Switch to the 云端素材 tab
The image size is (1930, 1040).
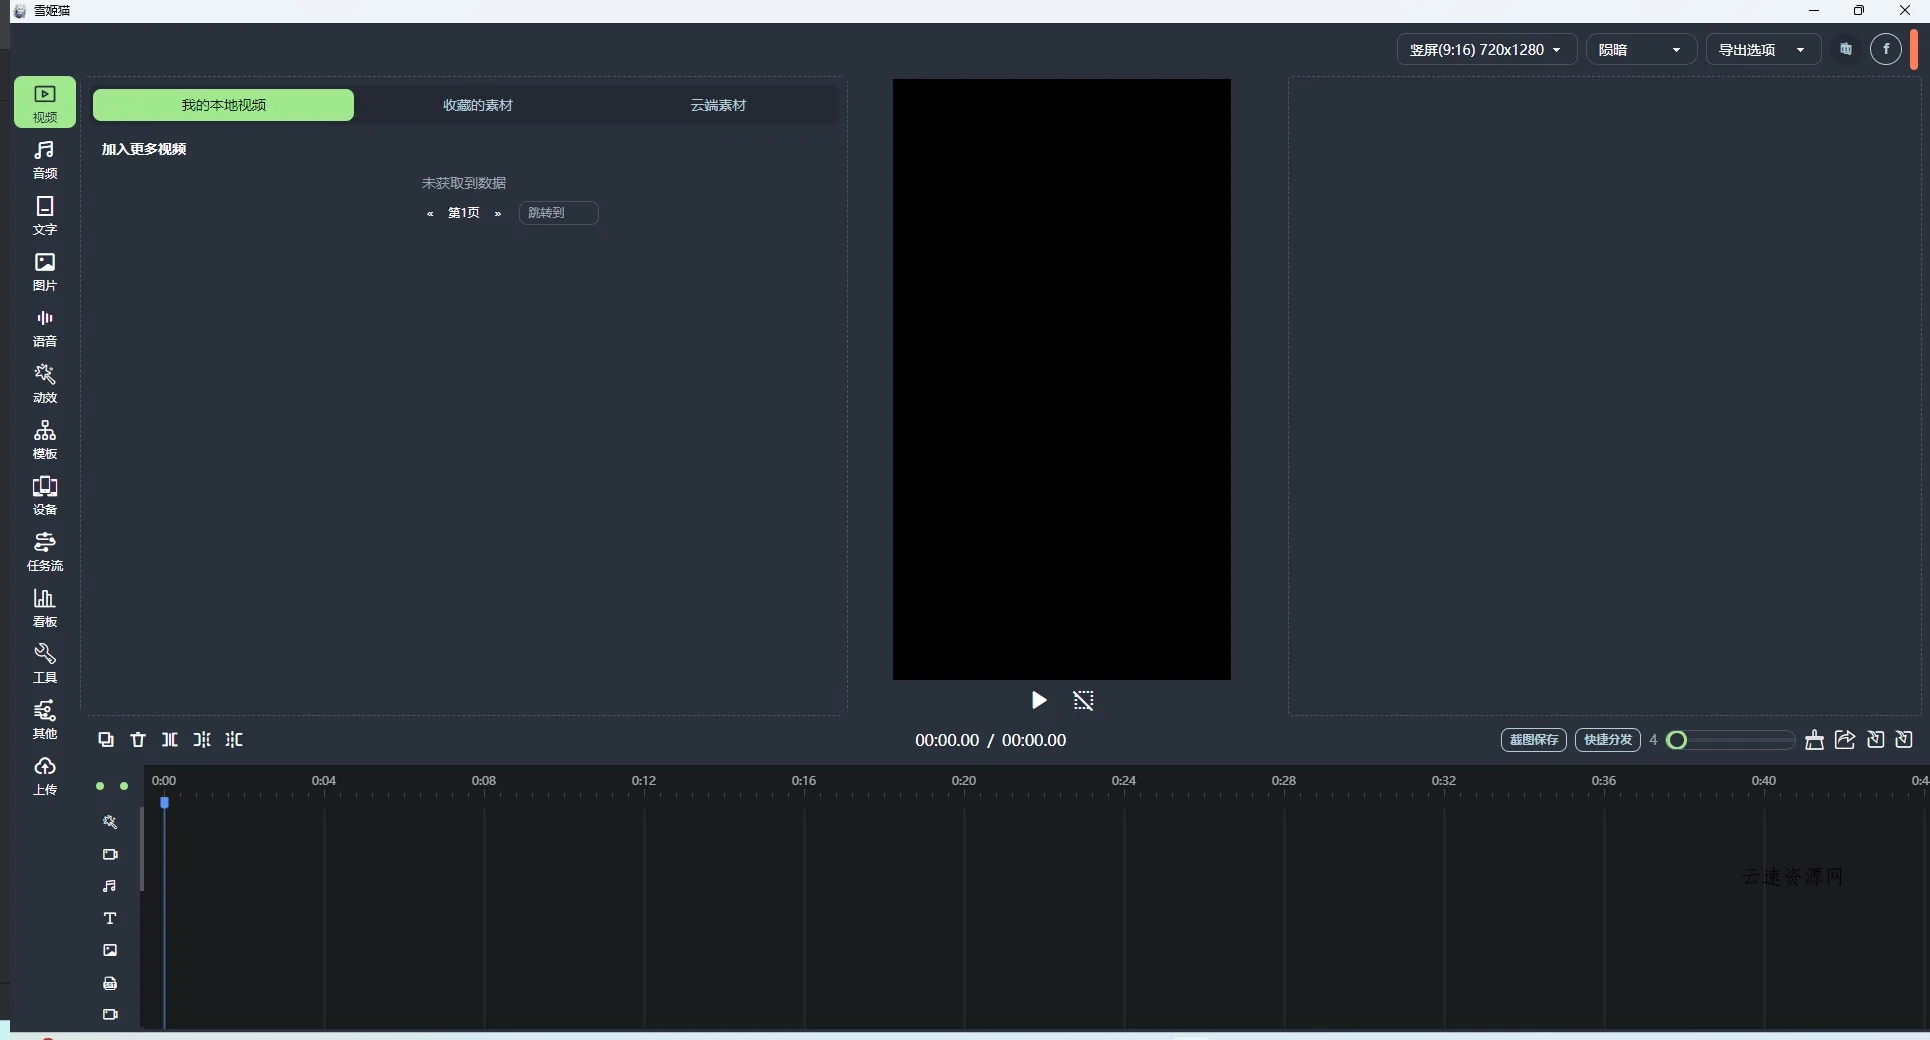pyautogui.click(x=718, y=105)
